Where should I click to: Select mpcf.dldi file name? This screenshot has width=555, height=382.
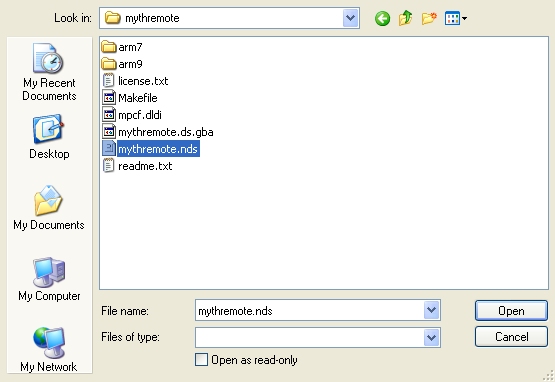pyautogui.click(x=140, y=115)
